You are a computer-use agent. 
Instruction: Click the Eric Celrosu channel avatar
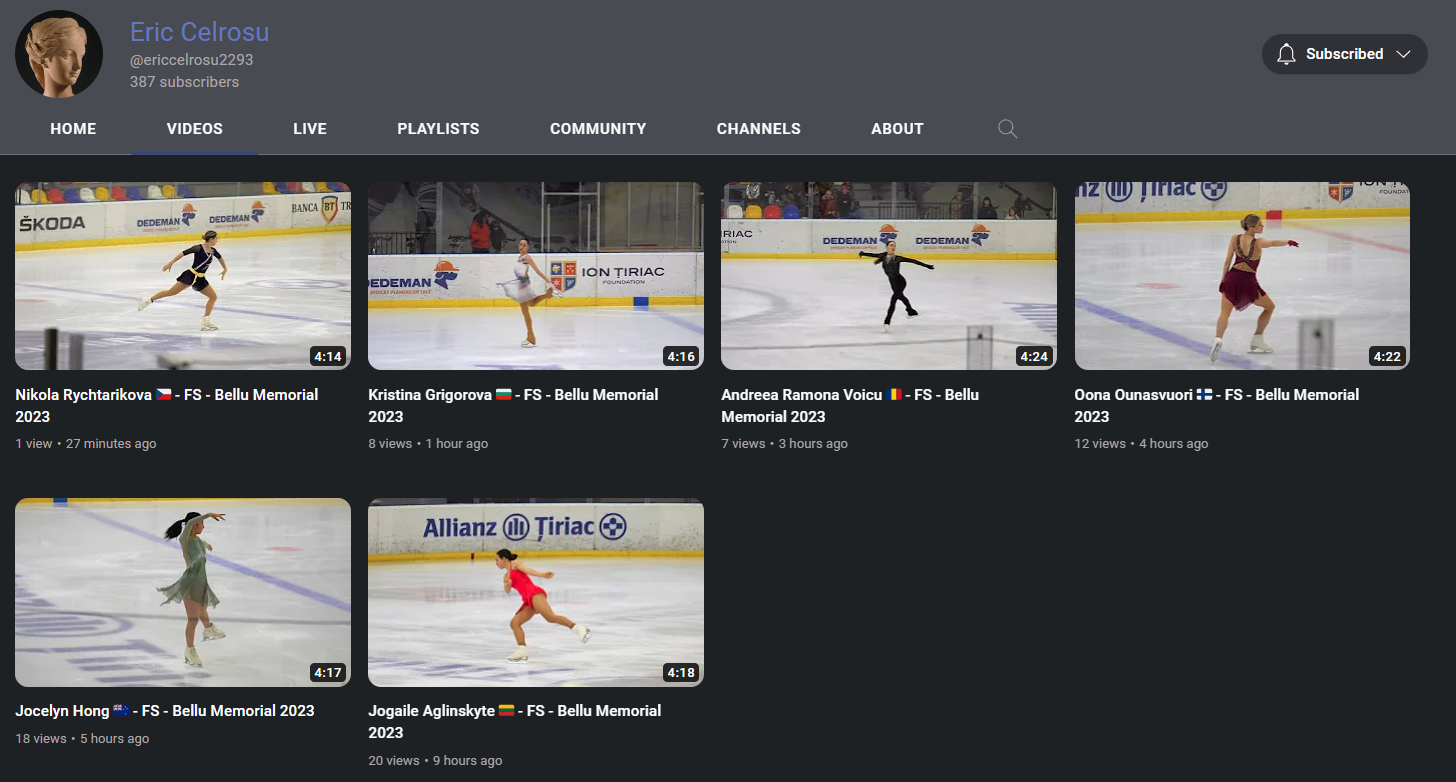(x=59, y=54)
